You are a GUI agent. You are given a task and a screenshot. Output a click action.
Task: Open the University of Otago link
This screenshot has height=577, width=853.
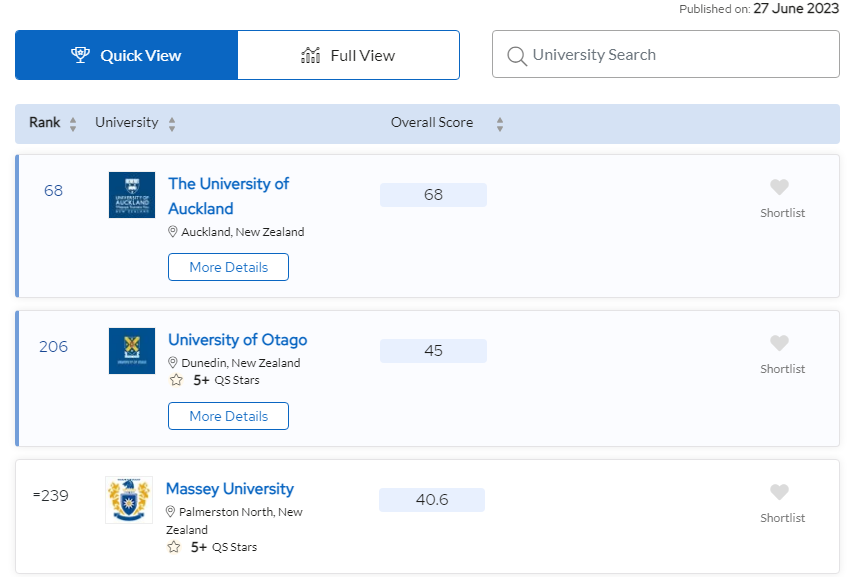pyautogui.click(x=238, y=340)
